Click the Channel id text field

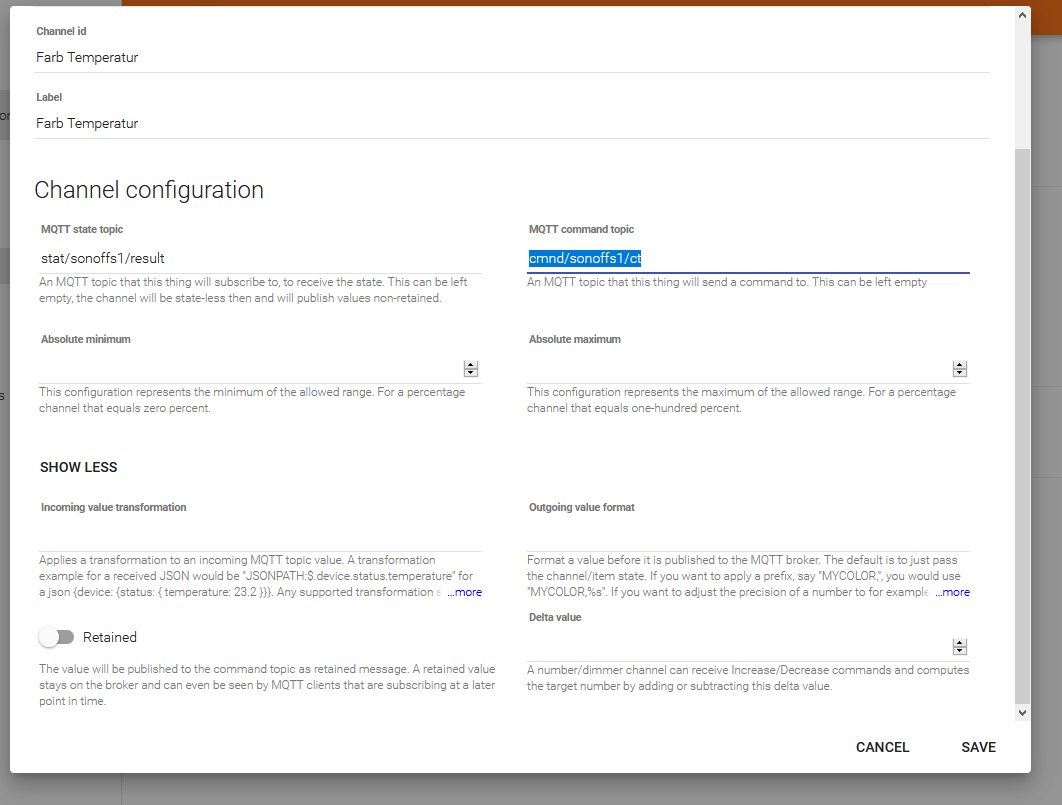[511, 58]
